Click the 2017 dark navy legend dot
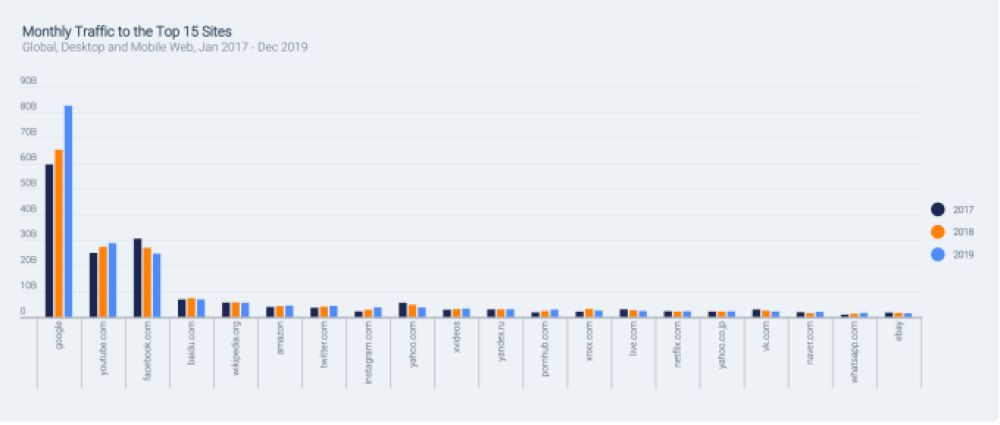The image size is (1000, 425). coord(938,210)
